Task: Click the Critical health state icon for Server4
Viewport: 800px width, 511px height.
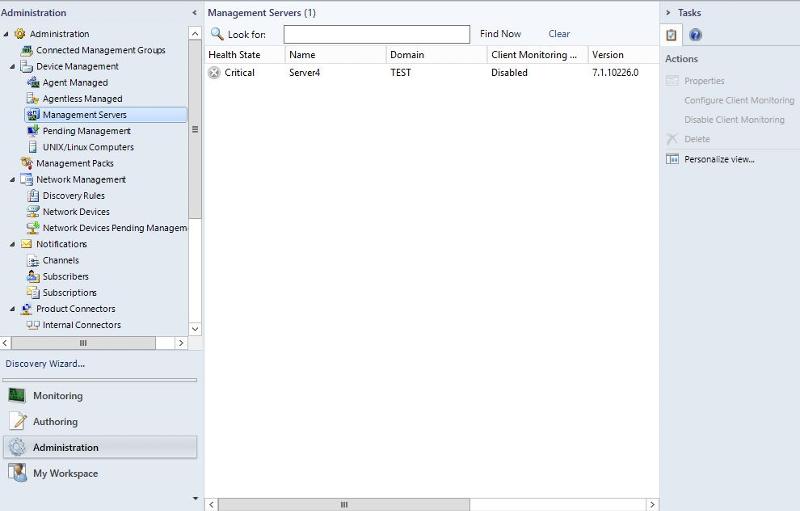Action: point(214,72)
